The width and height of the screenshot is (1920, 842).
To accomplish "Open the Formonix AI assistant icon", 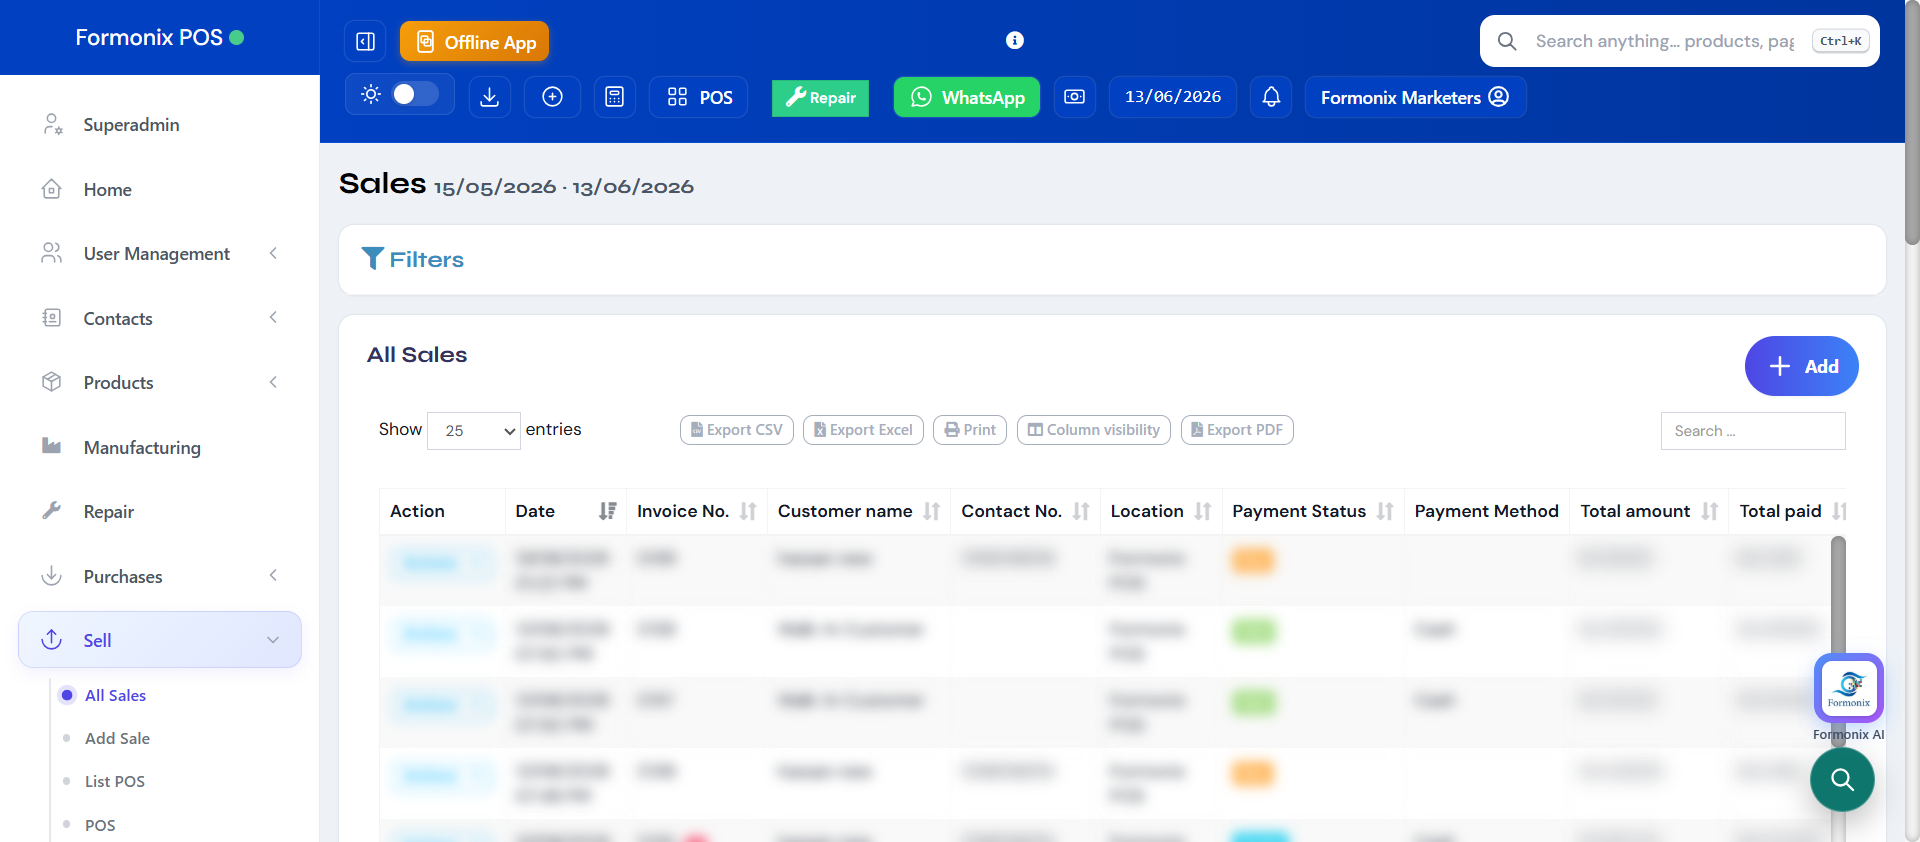I will click(x=1848, y=688).
